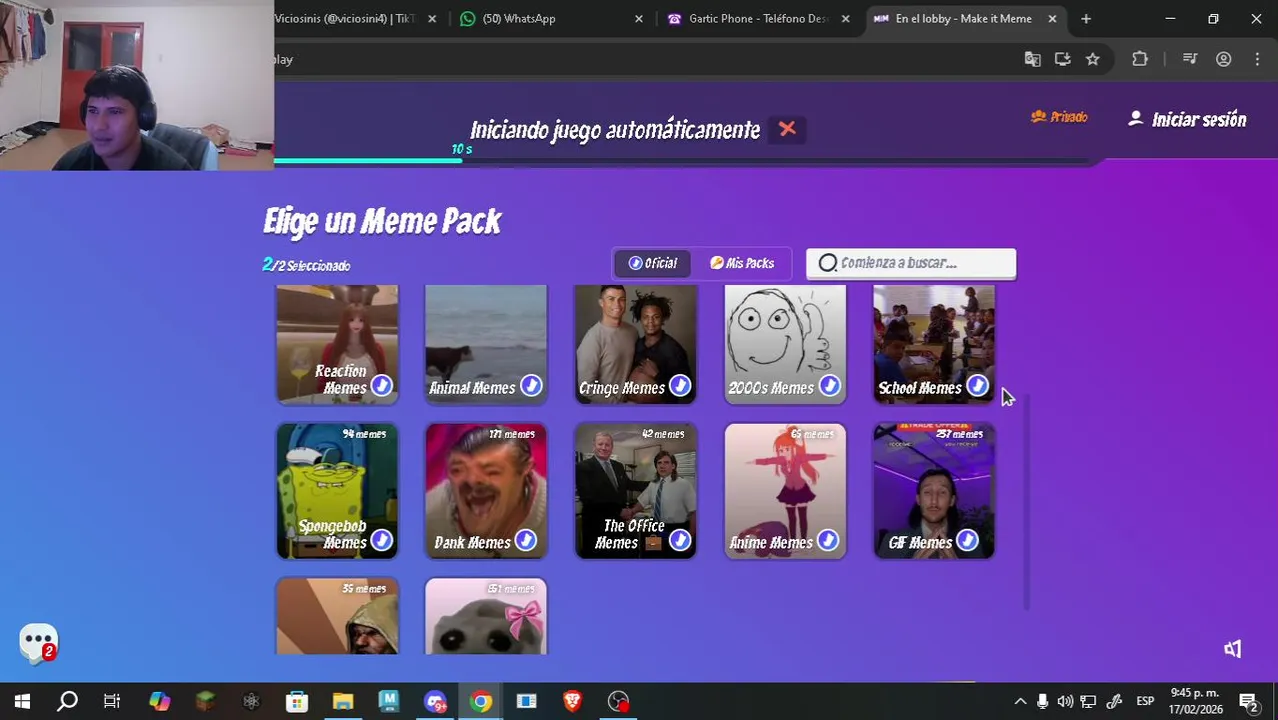
Task: Toggle the 2000s Memes pack checkmark
Action: (x=829, y=386)
